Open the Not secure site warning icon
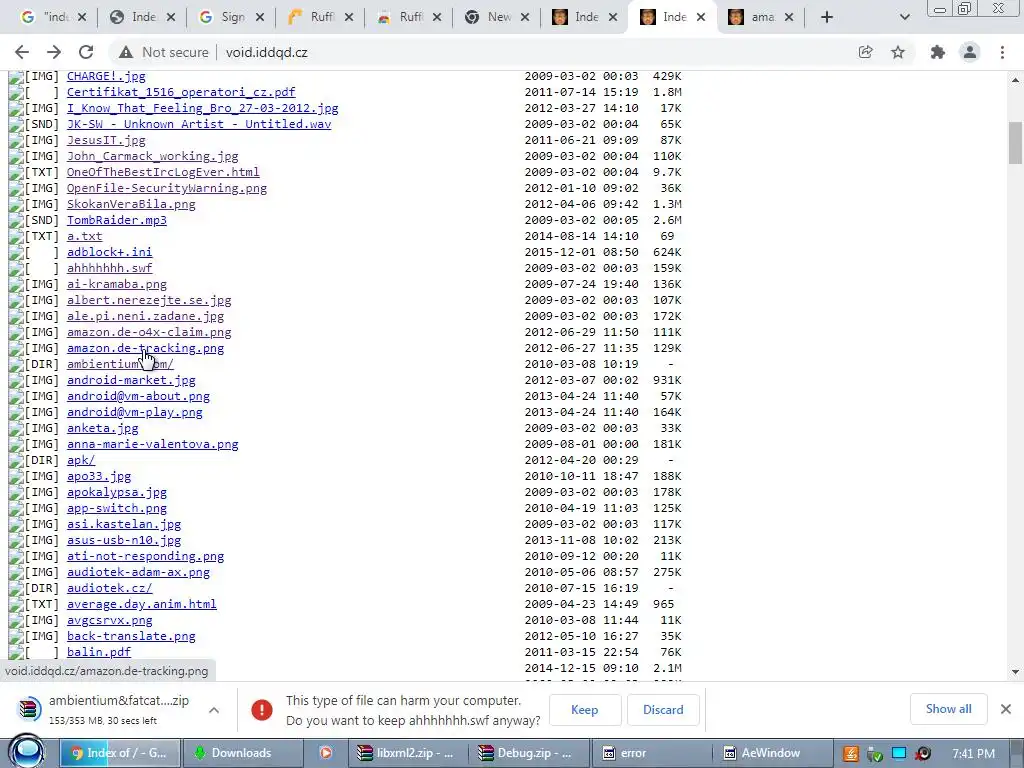 pyautogui.click(x=125, y=52)
